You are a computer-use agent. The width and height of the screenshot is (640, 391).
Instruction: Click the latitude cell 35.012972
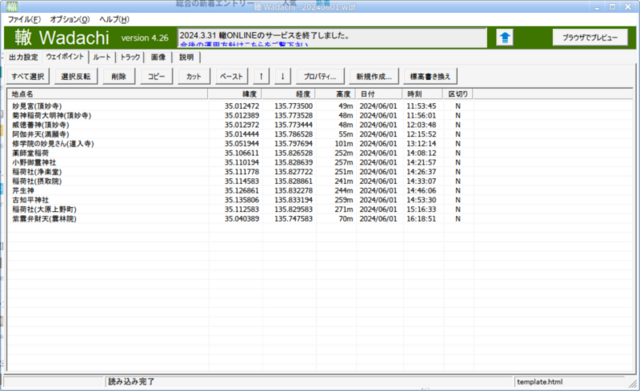[242, 125]
